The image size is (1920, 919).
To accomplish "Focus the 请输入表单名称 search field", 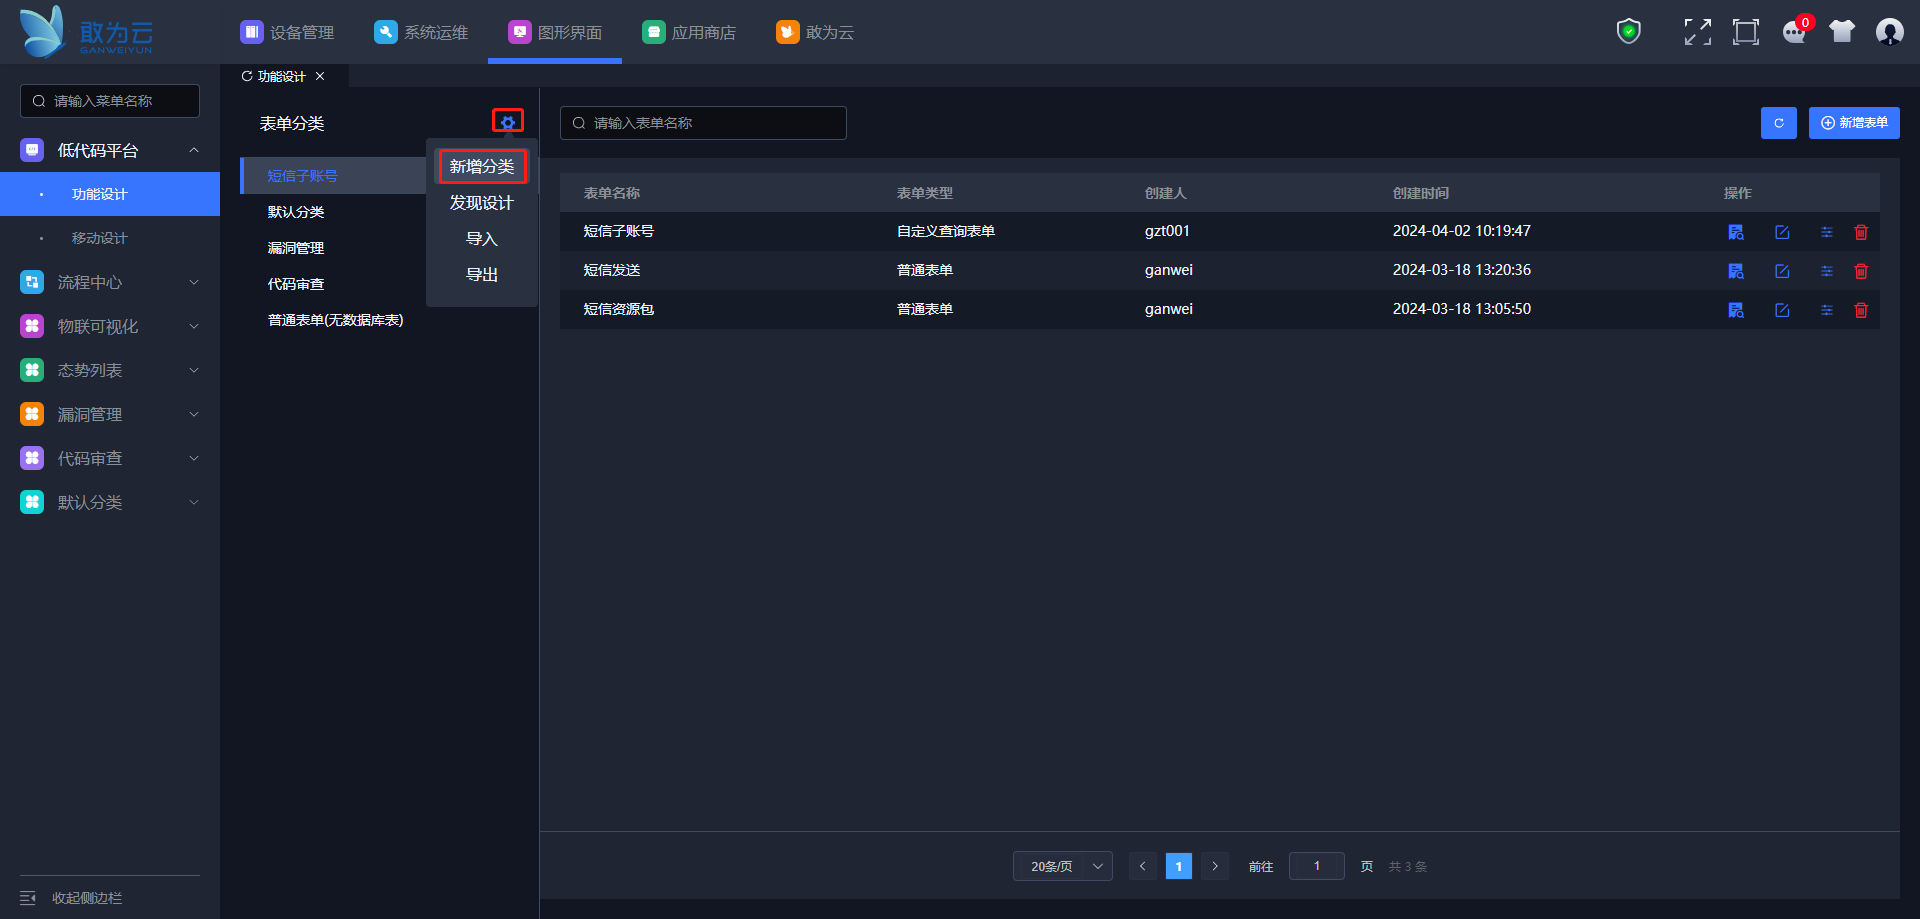I will 703,123.
